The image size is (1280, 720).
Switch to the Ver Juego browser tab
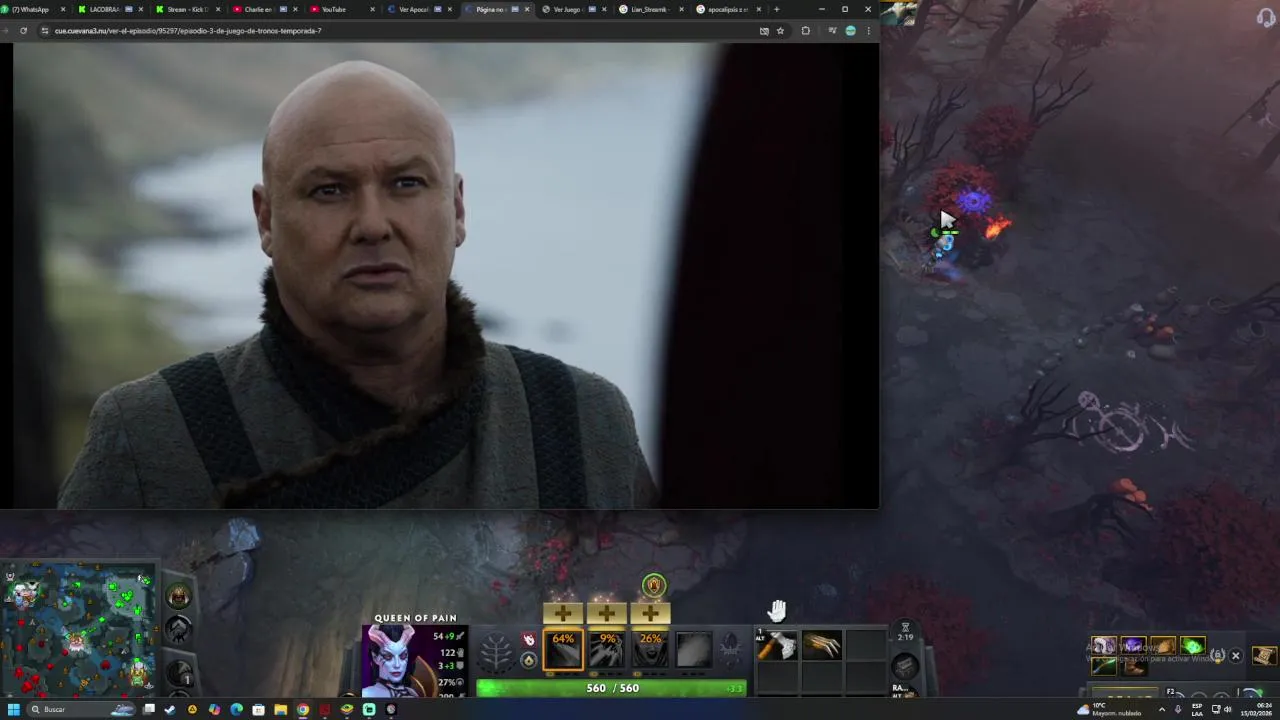[575, 9]
